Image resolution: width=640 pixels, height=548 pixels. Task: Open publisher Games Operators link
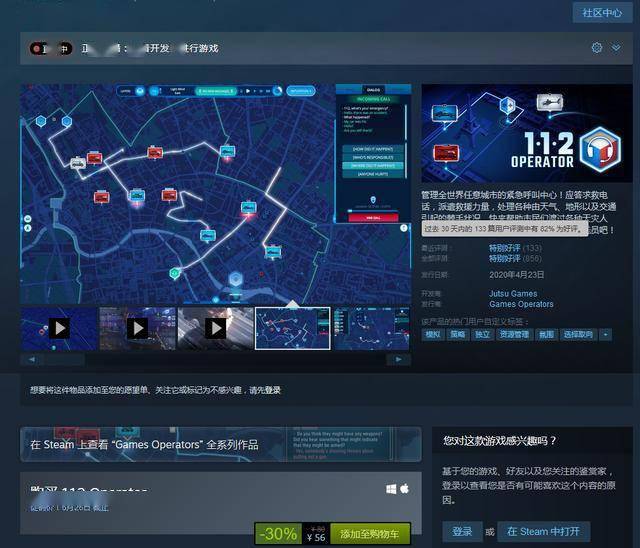(521, 304)
